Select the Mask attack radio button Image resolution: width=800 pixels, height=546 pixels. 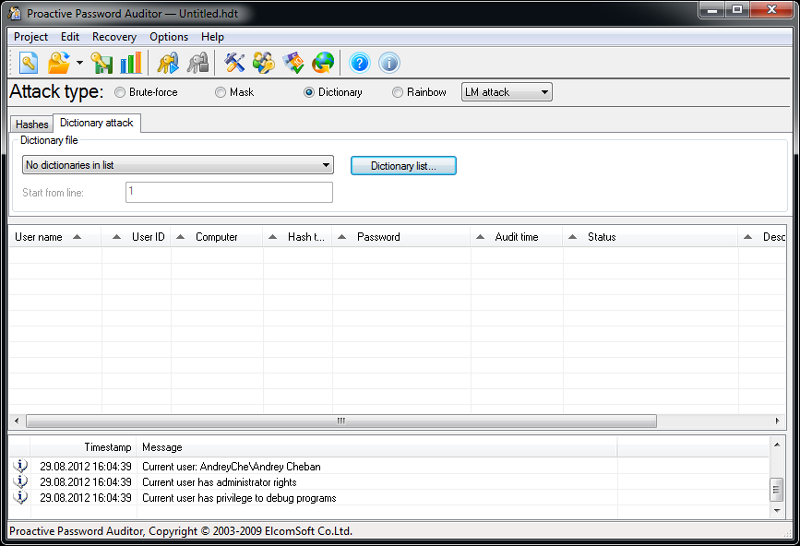click(x=221, y=93)
